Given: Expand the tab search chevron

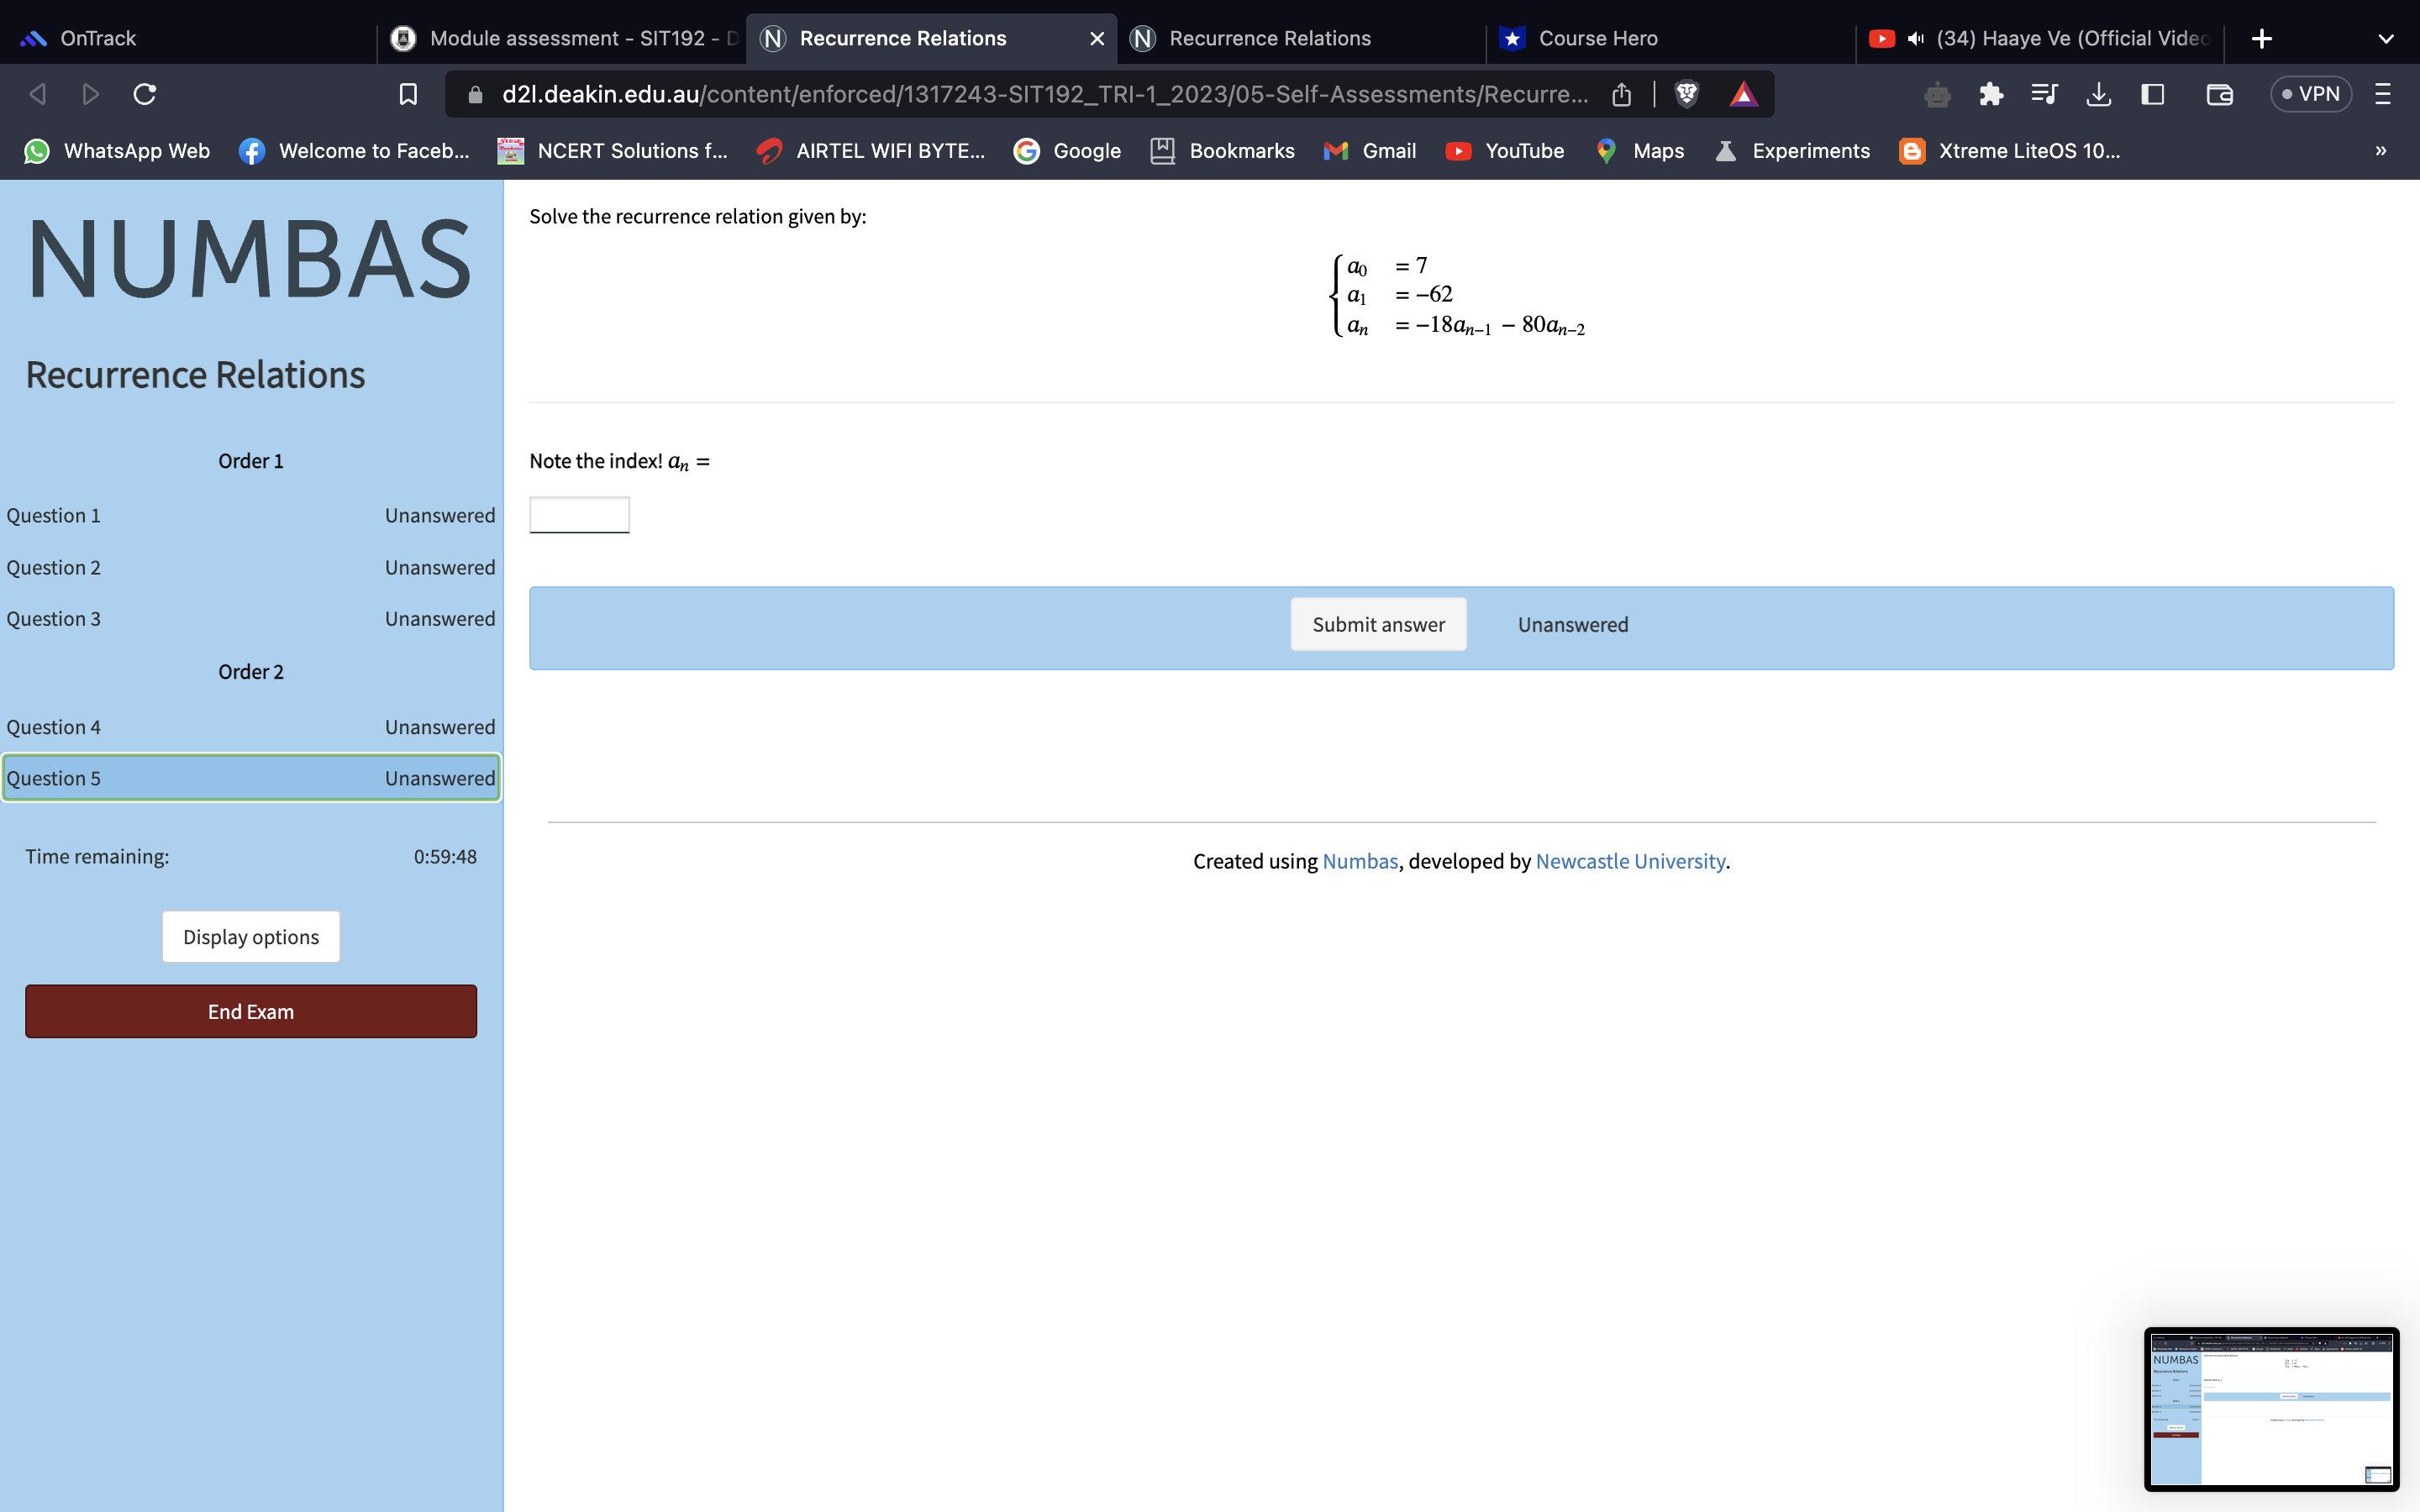Looking at the screenshot, I should 2385,39.
